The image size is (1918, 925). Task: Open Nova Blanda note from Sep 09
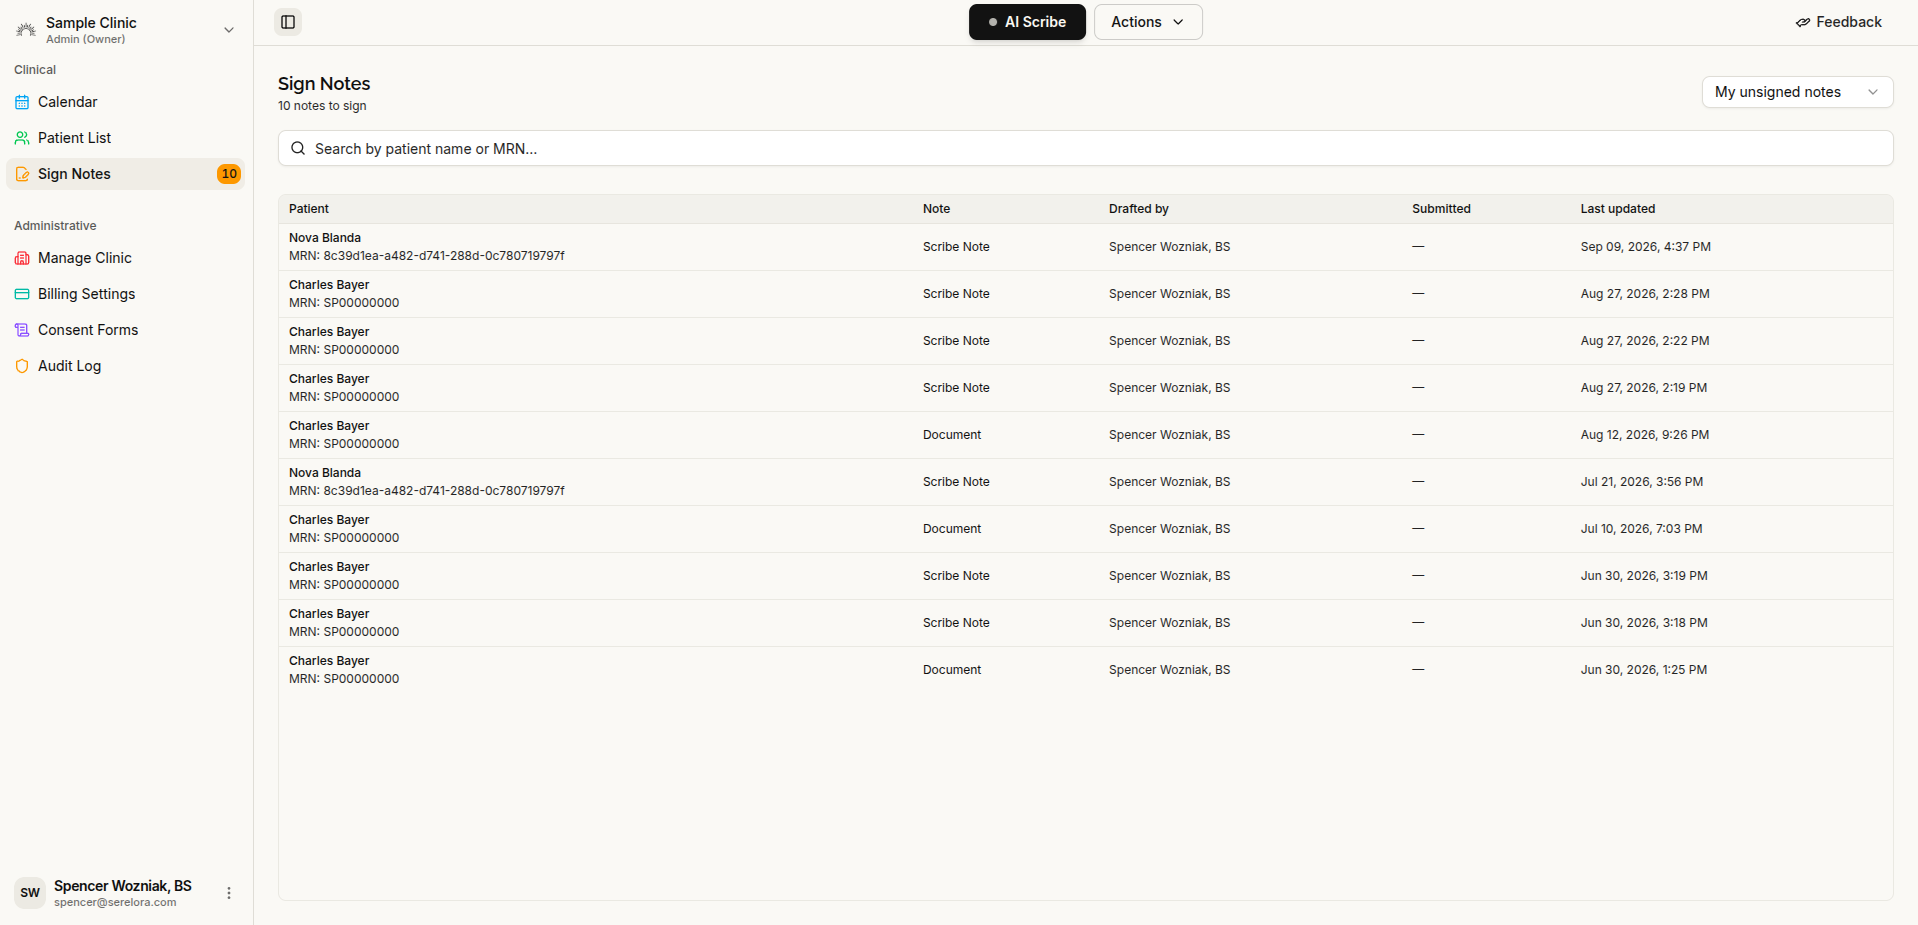coord(1085,247)
